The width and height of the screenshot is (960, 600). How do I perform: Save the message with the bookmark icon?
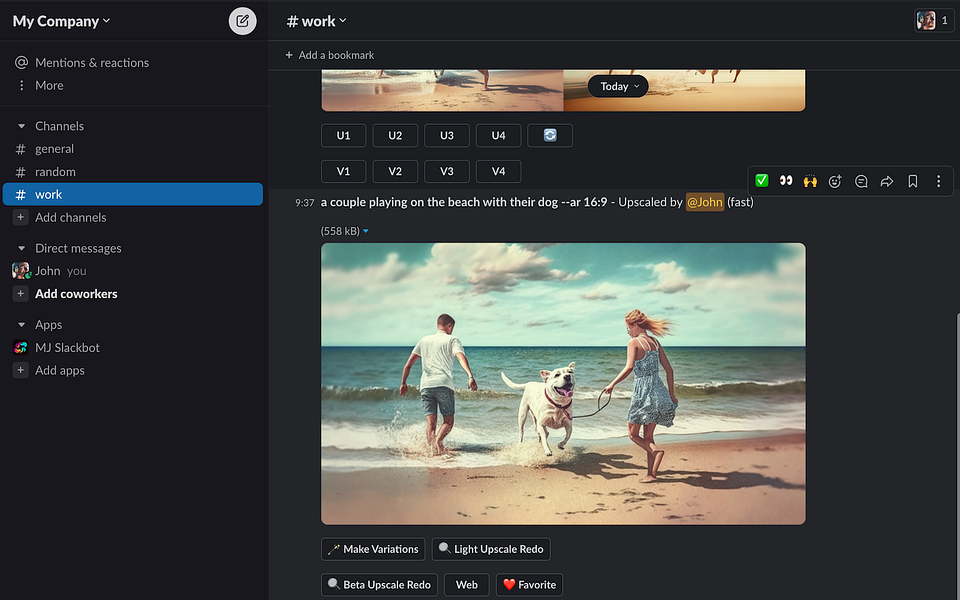912,181
